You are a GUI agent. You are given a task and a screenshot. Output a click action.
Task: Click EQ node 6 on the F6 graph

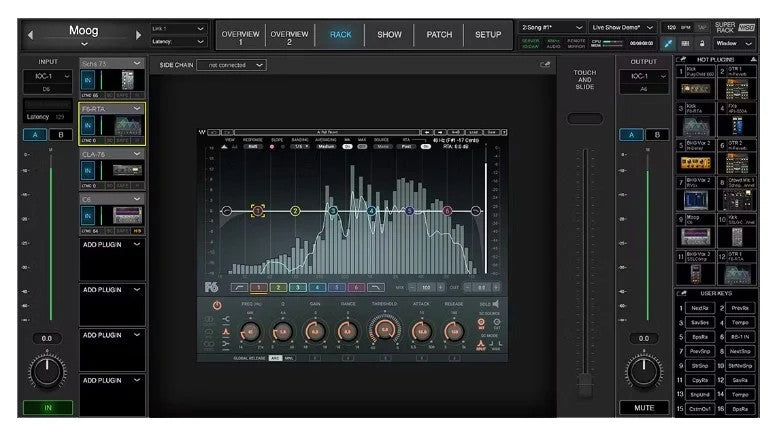[x=447, y=211]
